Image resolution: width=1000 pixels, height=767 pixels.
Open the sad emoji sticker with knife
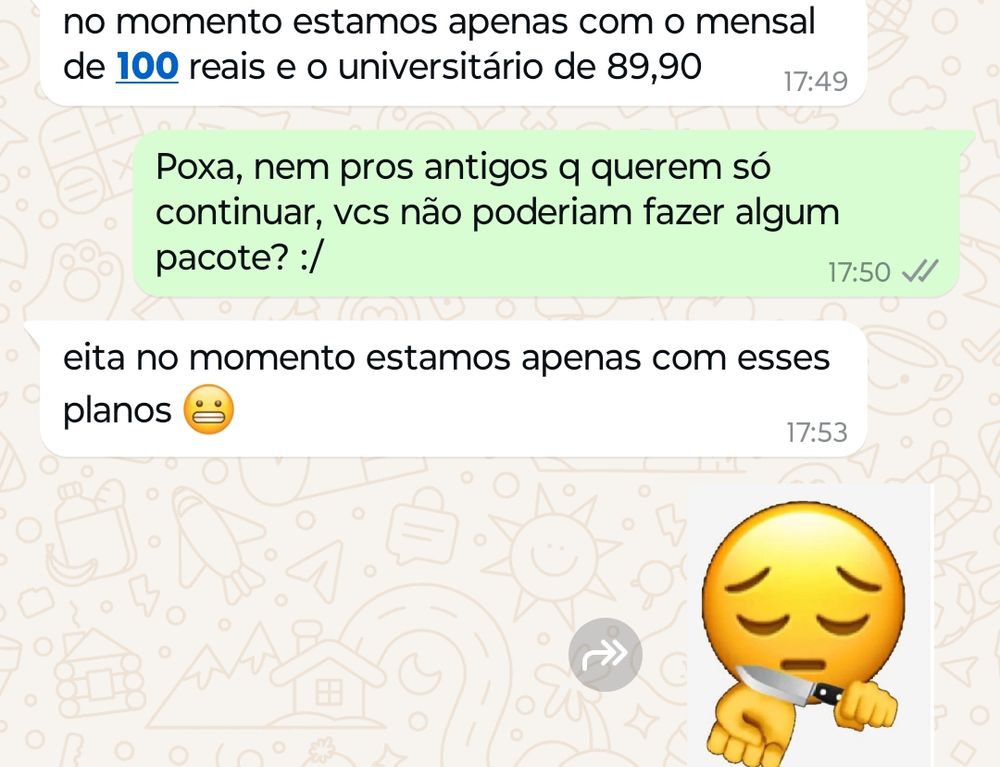pos(807,626)
